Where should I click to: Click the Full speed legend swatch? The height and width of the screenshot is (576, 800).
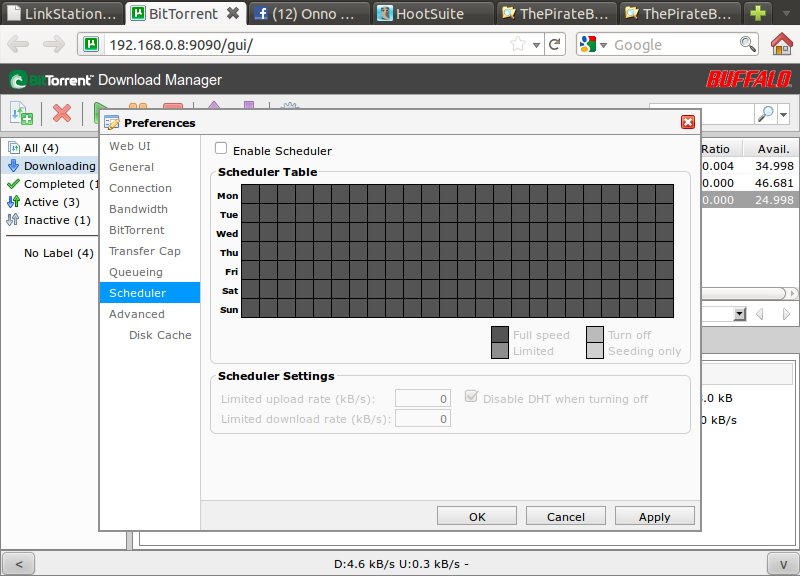click(499, 335)
